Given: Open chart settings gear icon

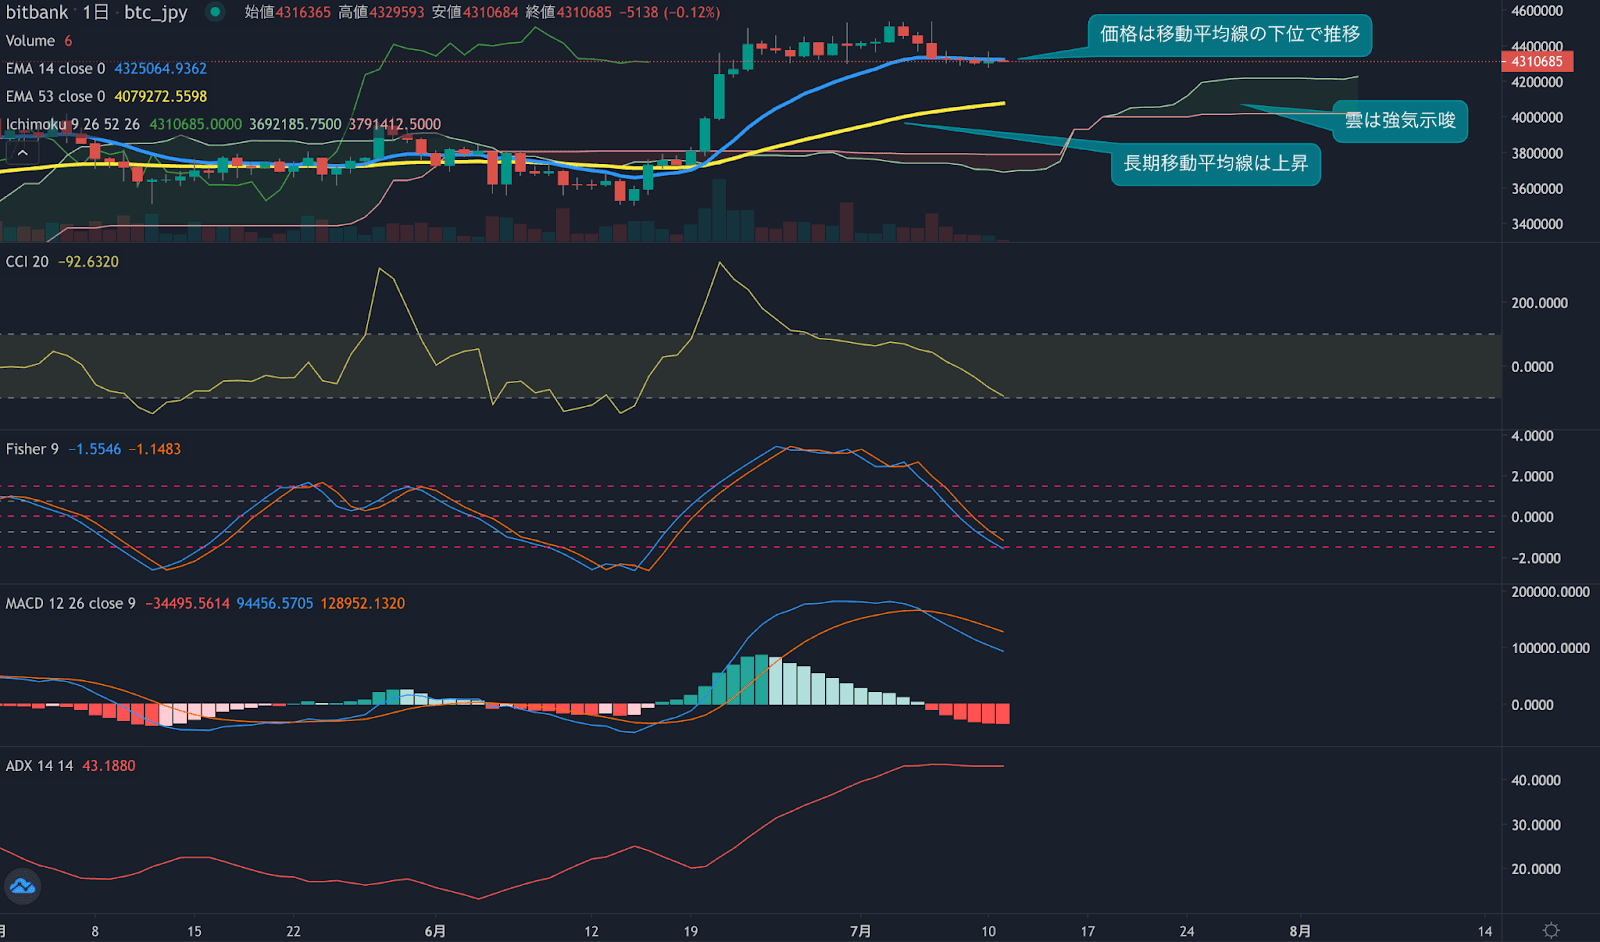Looking at the screenshot, I should pos(1551,930).
